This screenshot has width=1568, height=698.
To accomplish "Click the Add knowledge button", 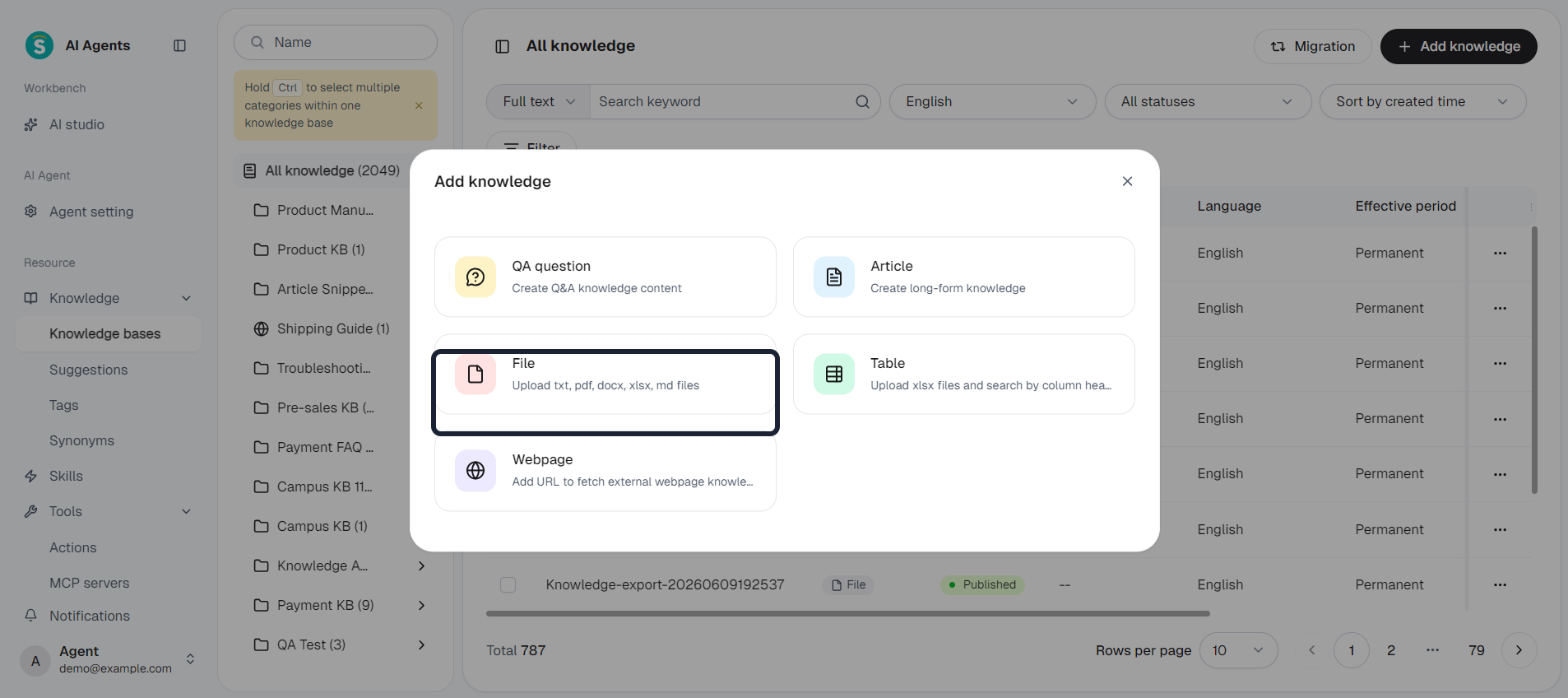I will click(1459, 46).
